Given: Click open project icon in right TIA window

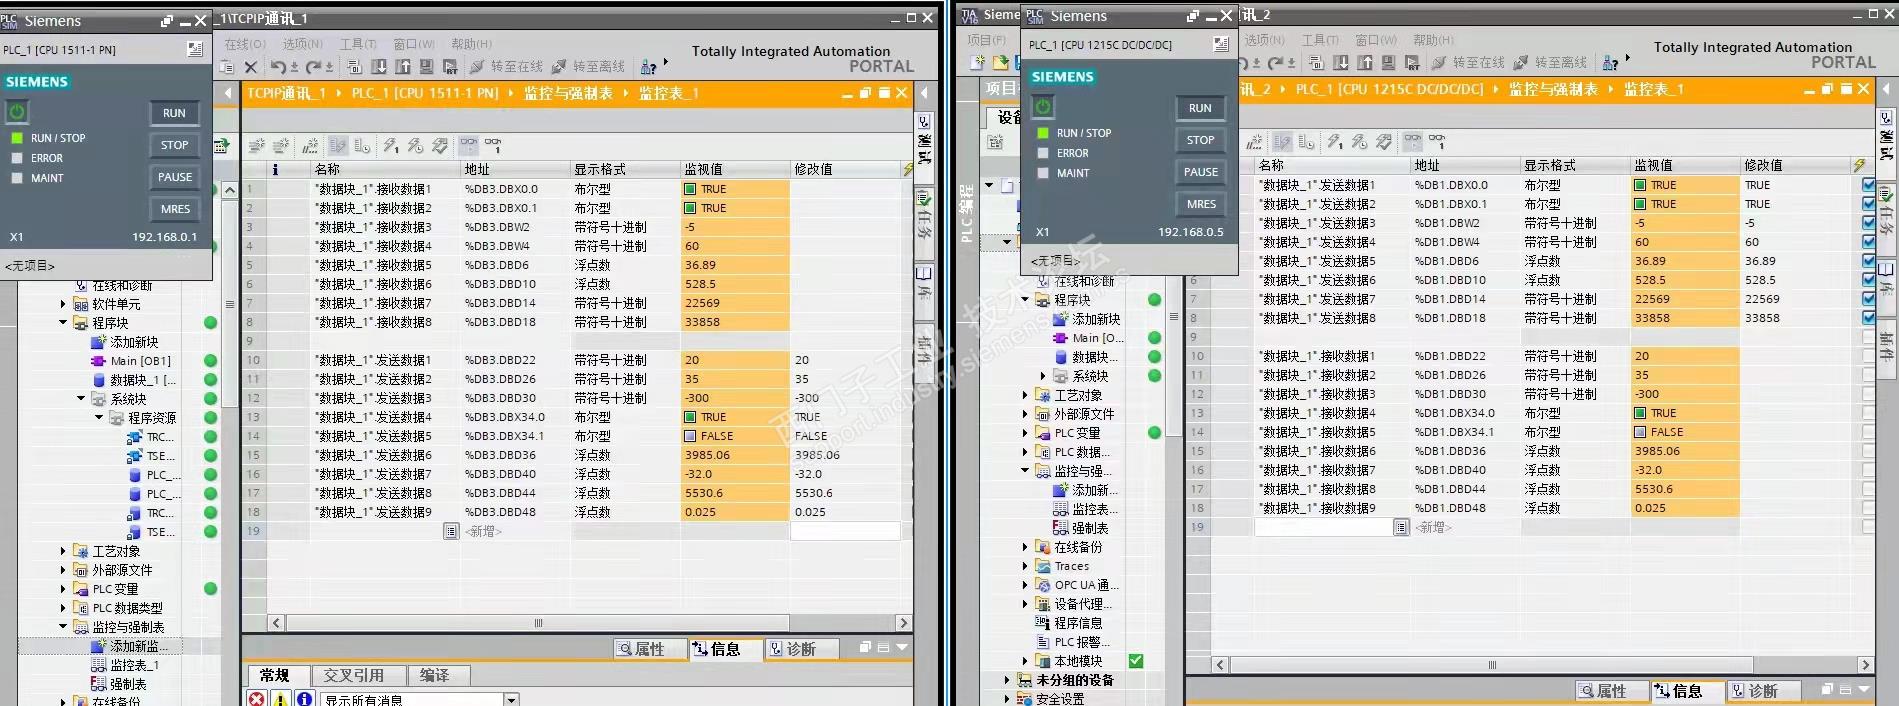Looking at the screenshot, I should click(x=1000, y=63).
